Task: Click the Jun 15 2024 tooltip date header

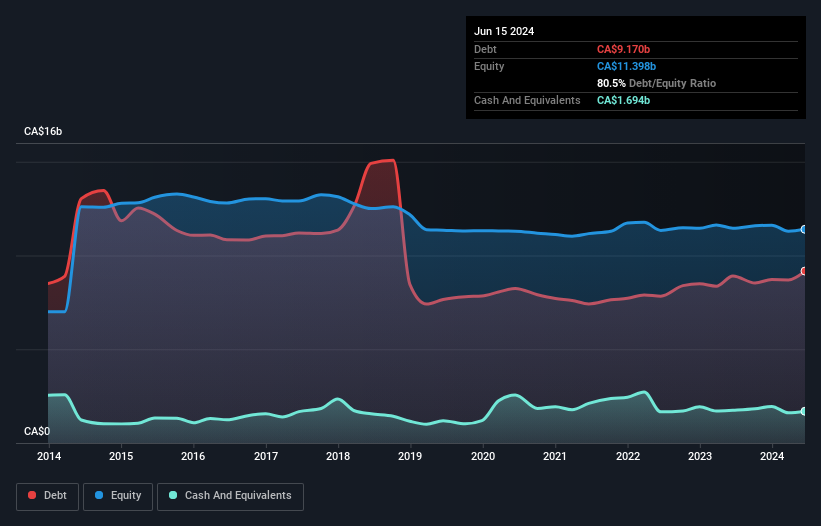Action: [504, 31]
